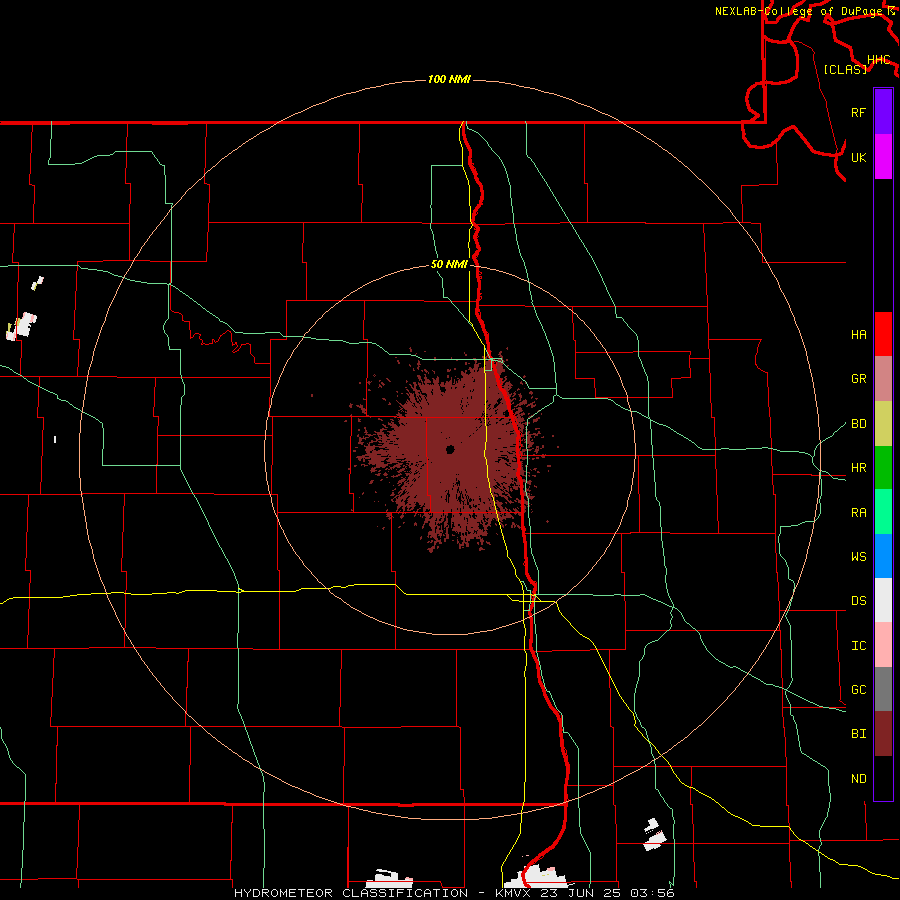The image size is (900, 900).
Task: Click the BI legend label
Action: [x=858, y=734]
